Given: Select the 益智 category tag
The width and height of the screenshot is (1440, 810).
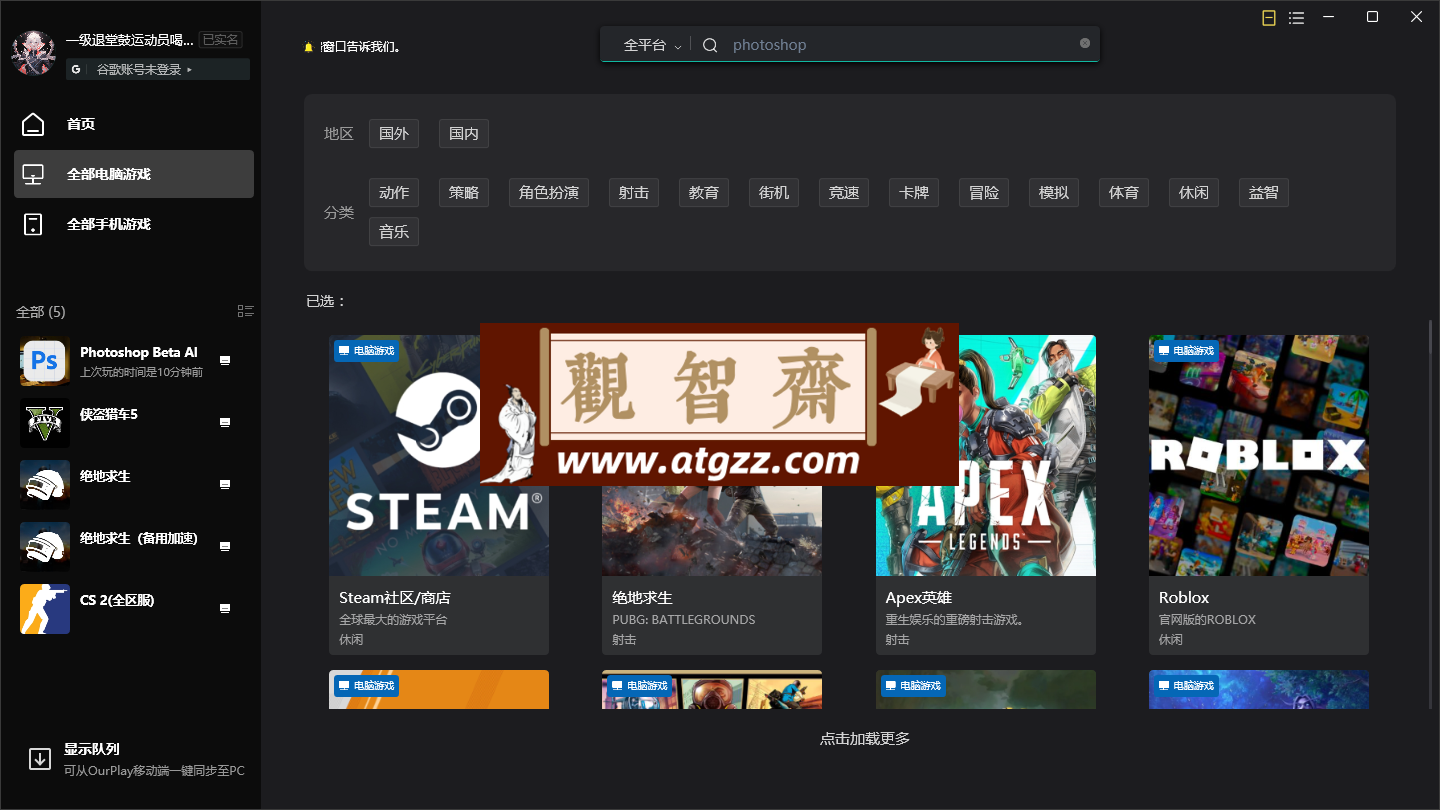Looking at the screenshot, I should click(1264, 192).
